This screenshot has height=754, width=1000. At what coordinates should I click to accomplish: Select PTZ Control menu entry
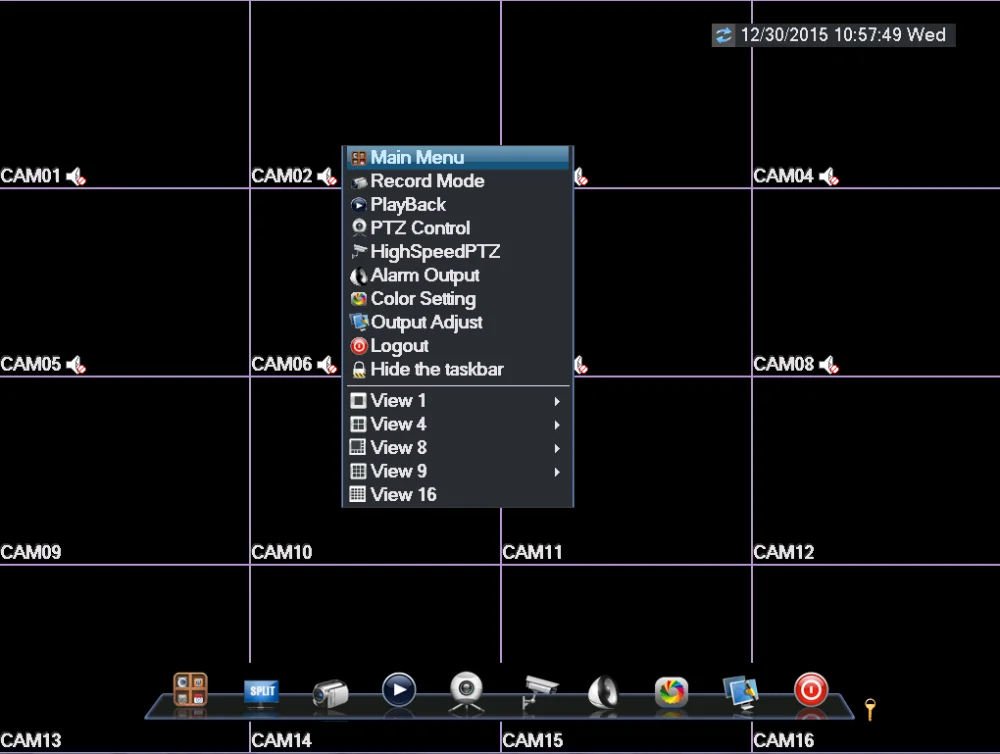click(x=457, y=228)
